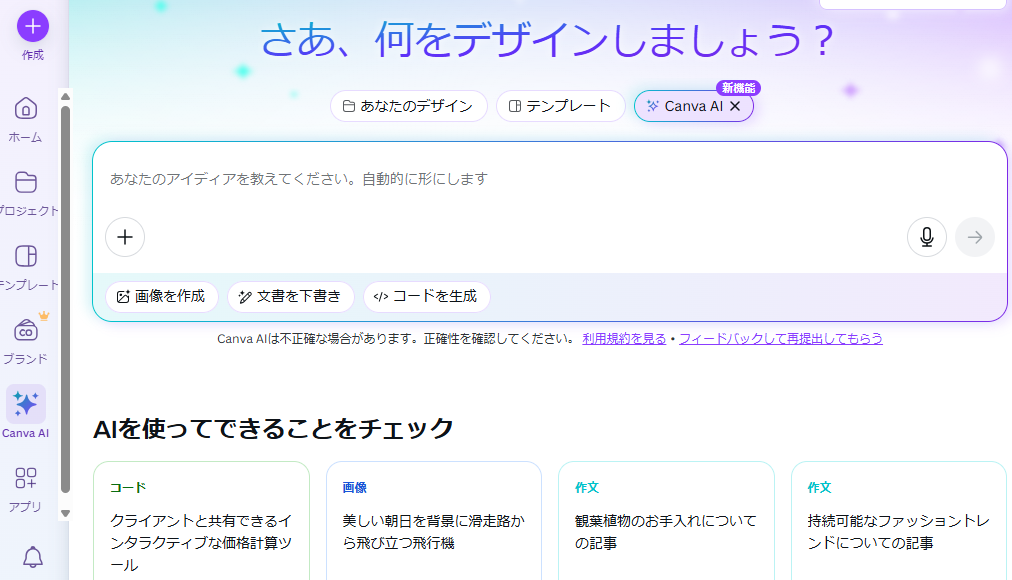Viewport: 1012px width, 580px height.
Task: Activate the microphone voice input
Action: (927, 237)
